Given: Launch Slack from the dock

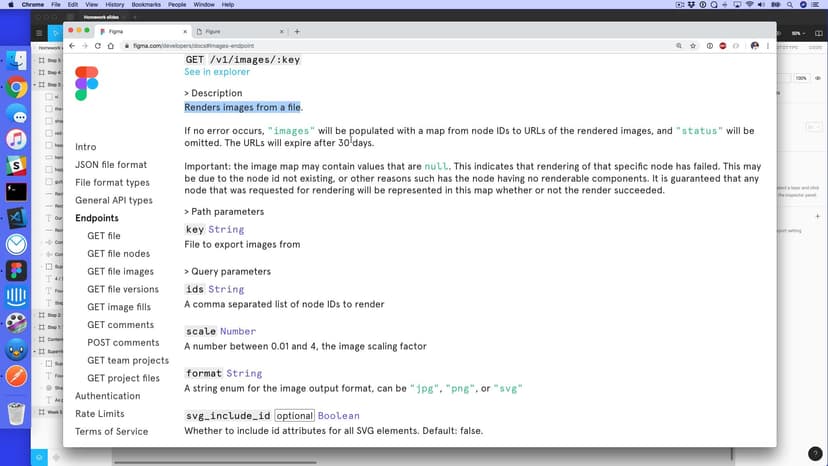Looking at the screenshot, I should click(x=16, y=166).
